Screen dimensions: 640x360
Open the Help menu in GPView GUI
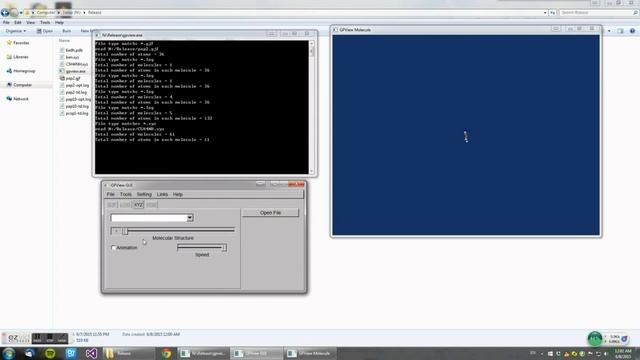(x=178, y=194)
